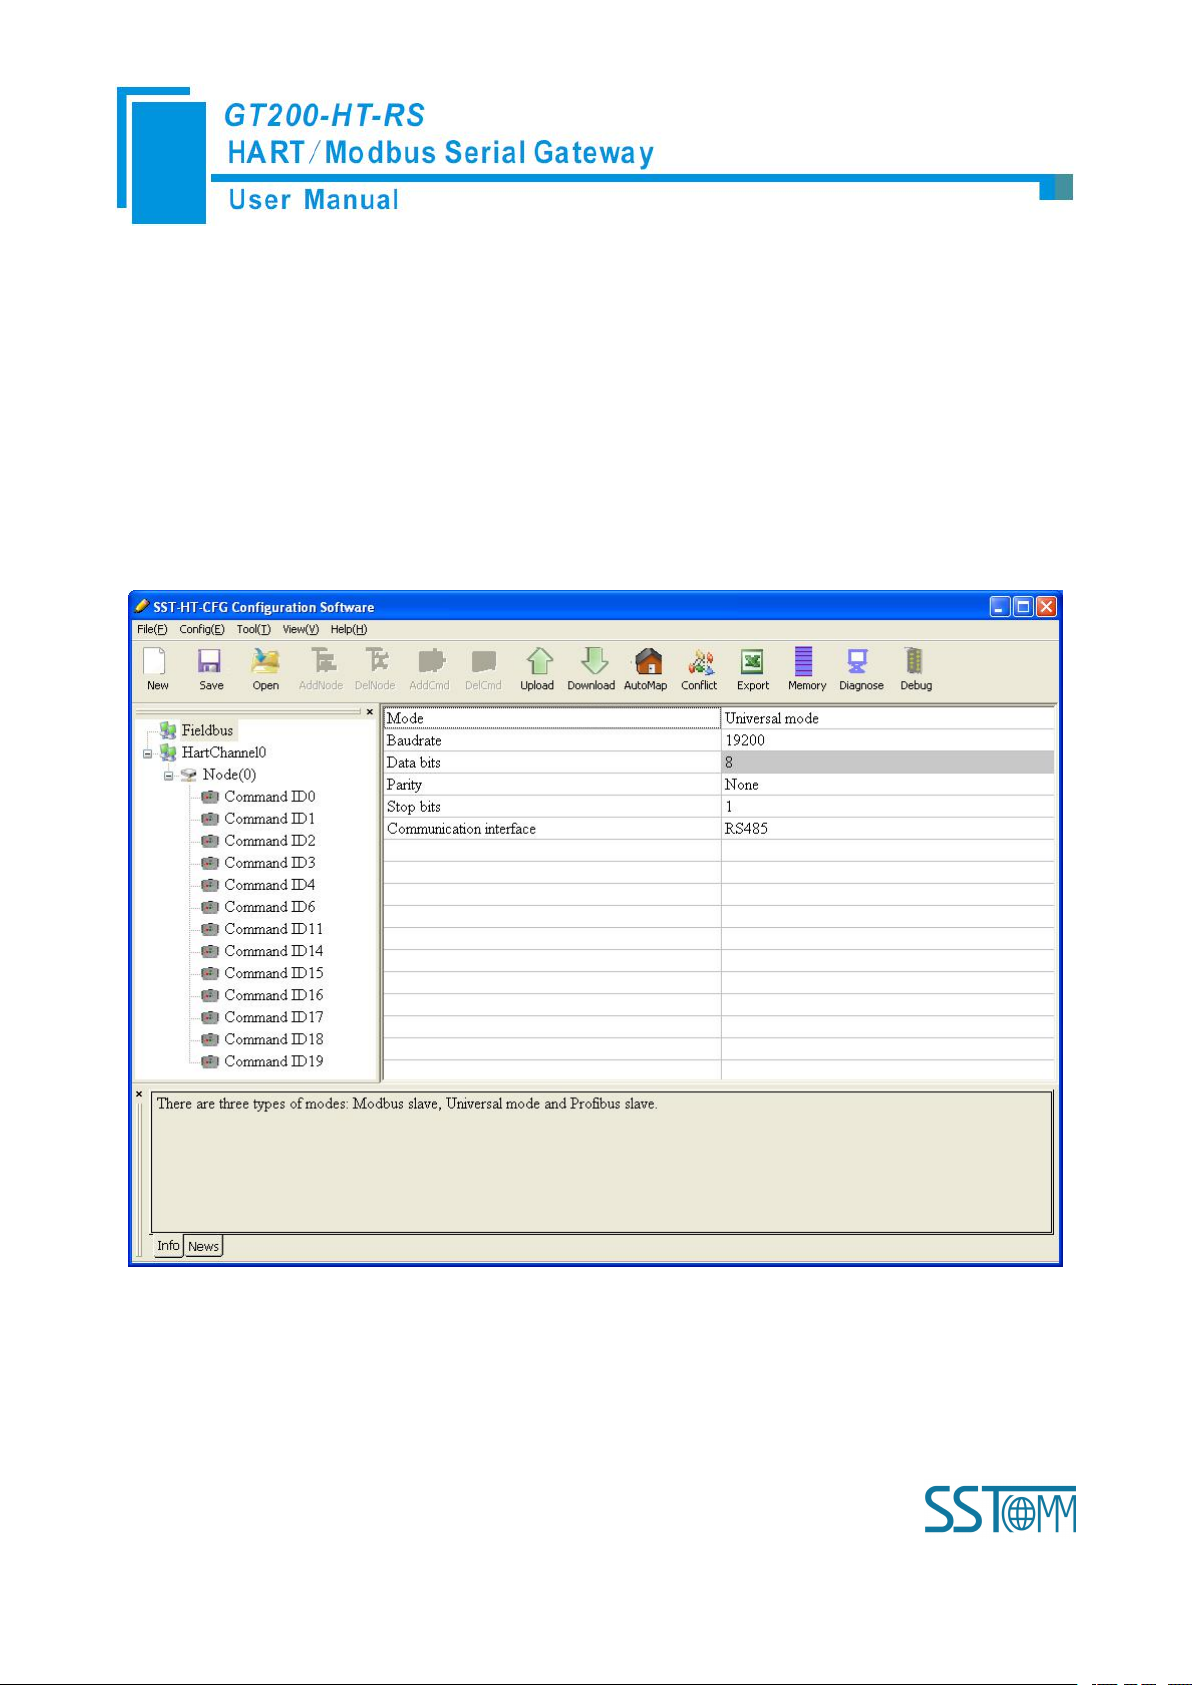Open the Tool(T) menu
This screenshot has width=1192, height=1685.
[x=253, y=629]
